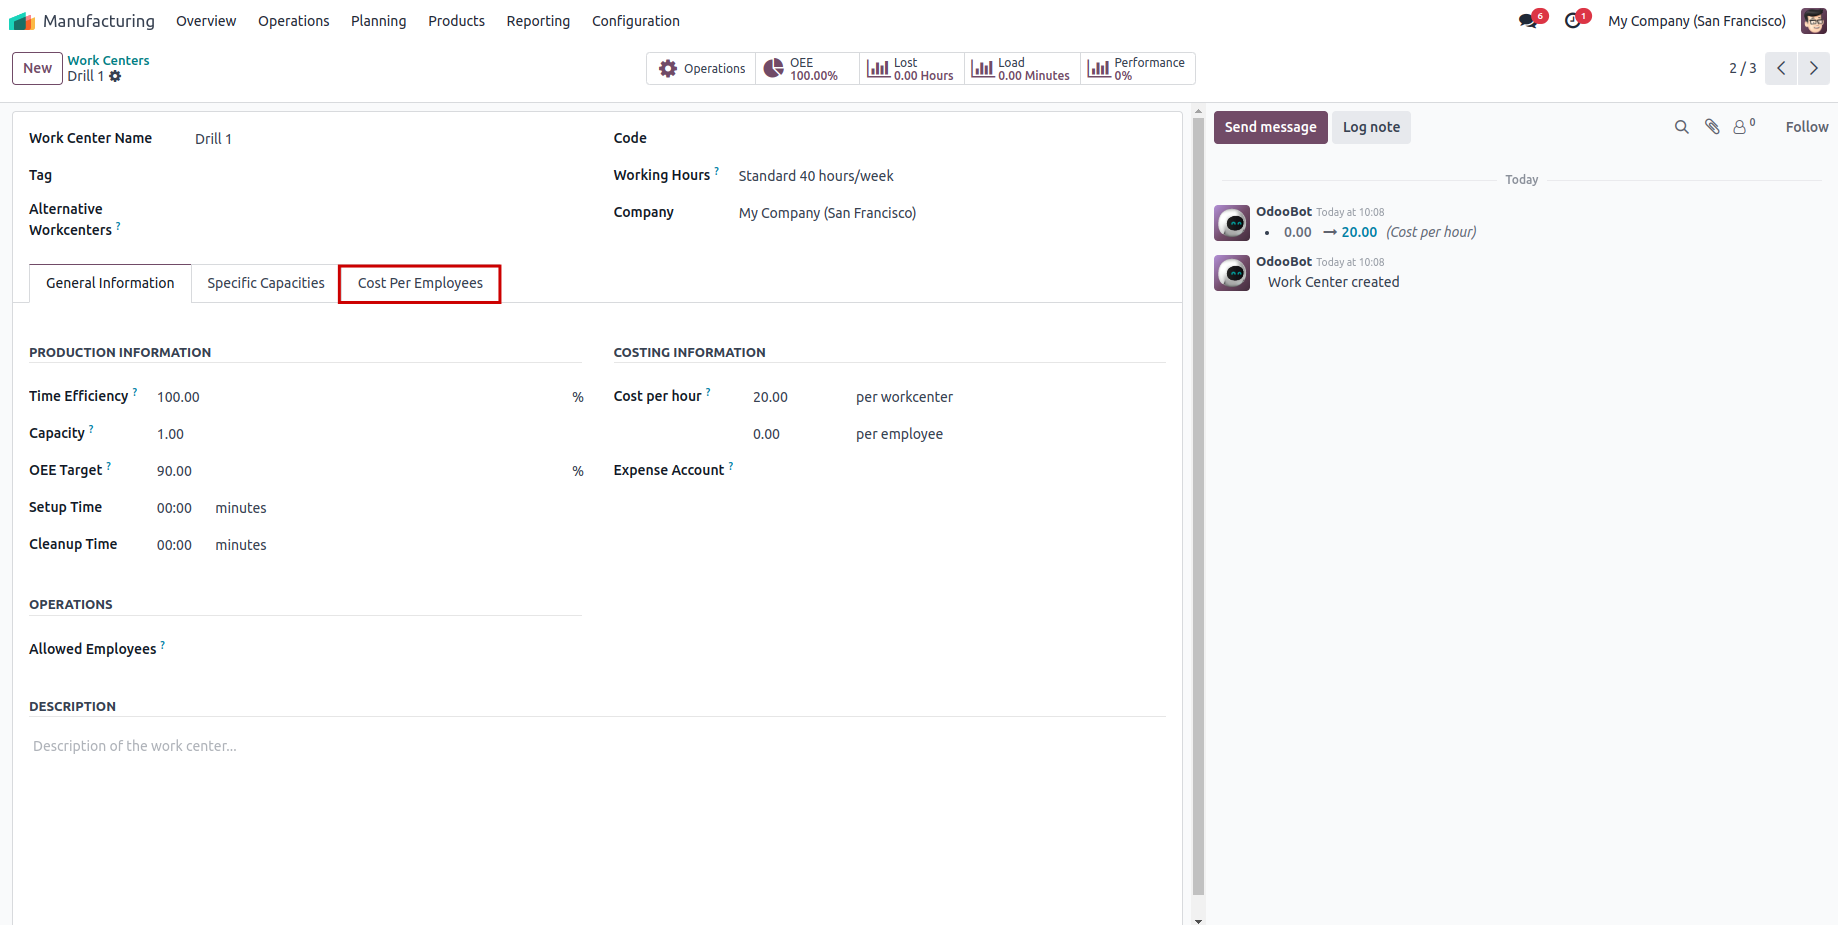The image size is (1838, 925).
Task: Open the Planning menu
Action: pyautogui.click(x=378, y=21)
